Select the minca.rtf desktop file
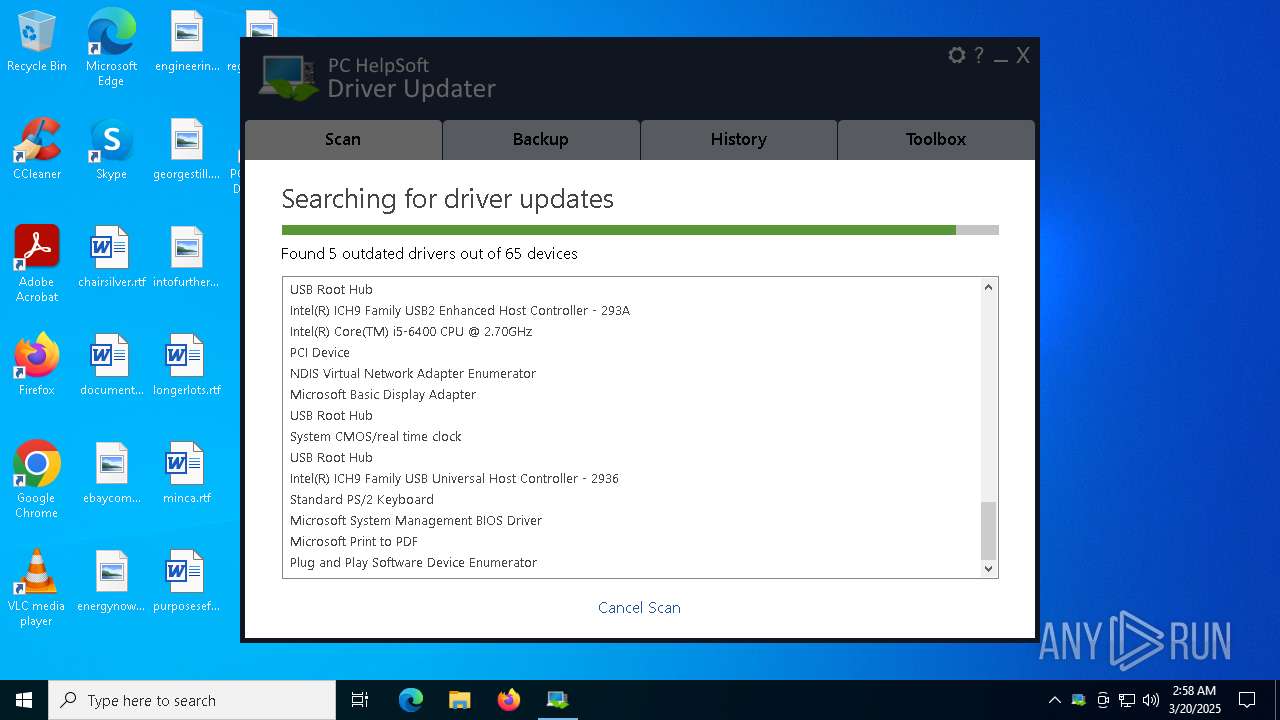 pos(186,474)
